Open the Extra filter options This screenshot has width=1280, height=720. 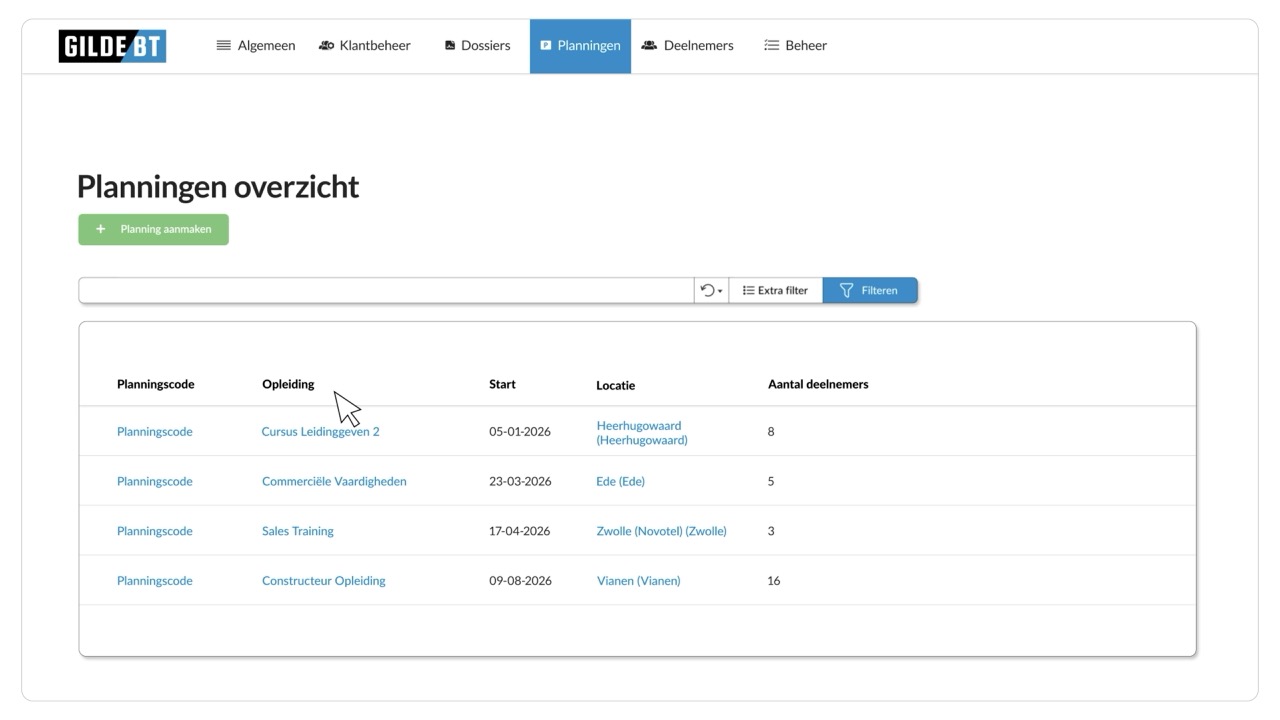(x=775, y=290)
